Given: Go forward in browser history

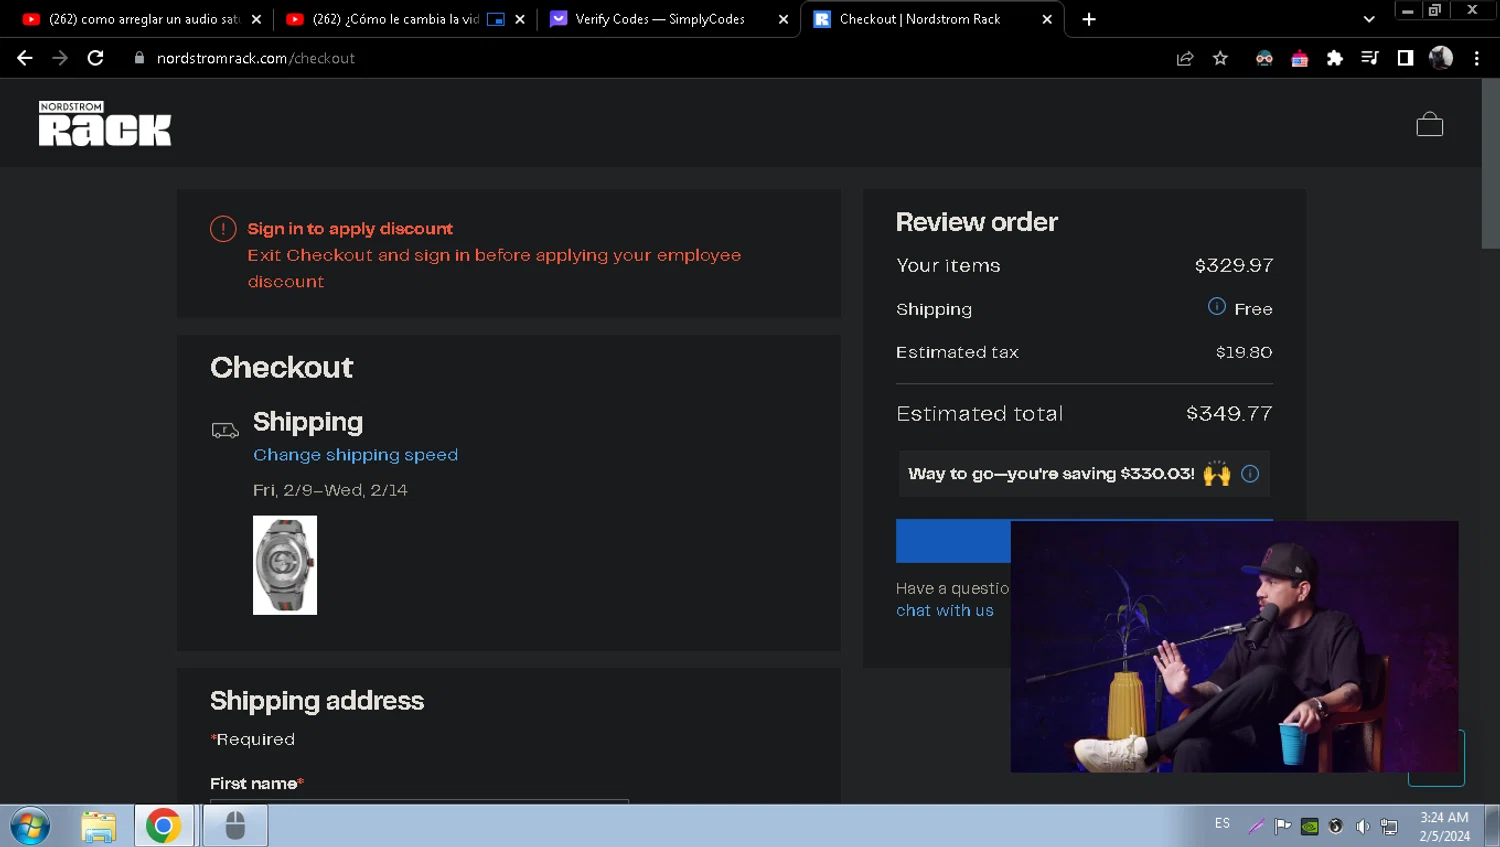Looking at the screenshot, I should coord(60,58).
